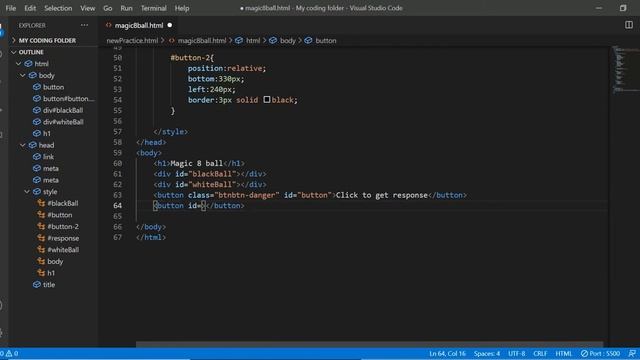Viewport: 640px width, 360px height.
Task: Click html element icon in outline
Action: [28, 64]
